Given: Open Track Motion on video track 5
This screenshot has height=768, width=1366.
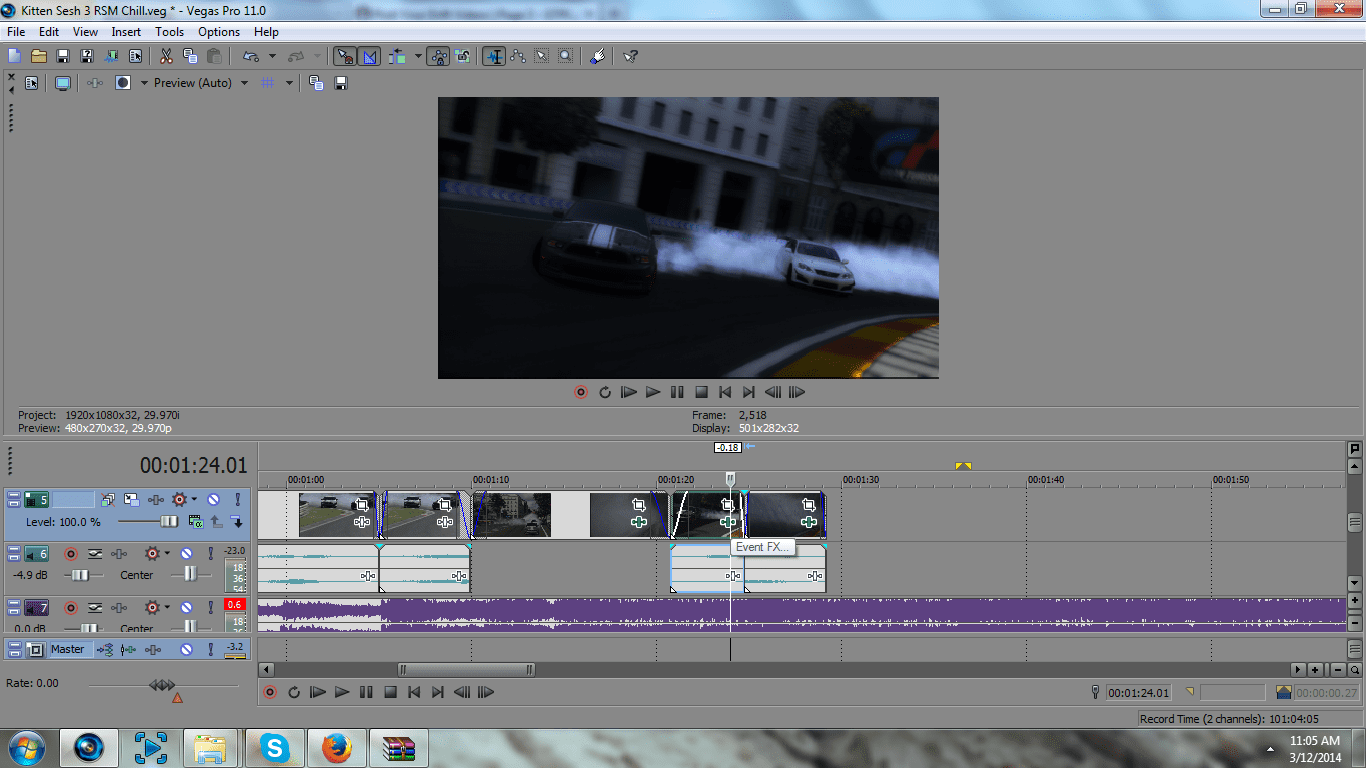Looking at the screenshot, I should (x=132, y=499).
